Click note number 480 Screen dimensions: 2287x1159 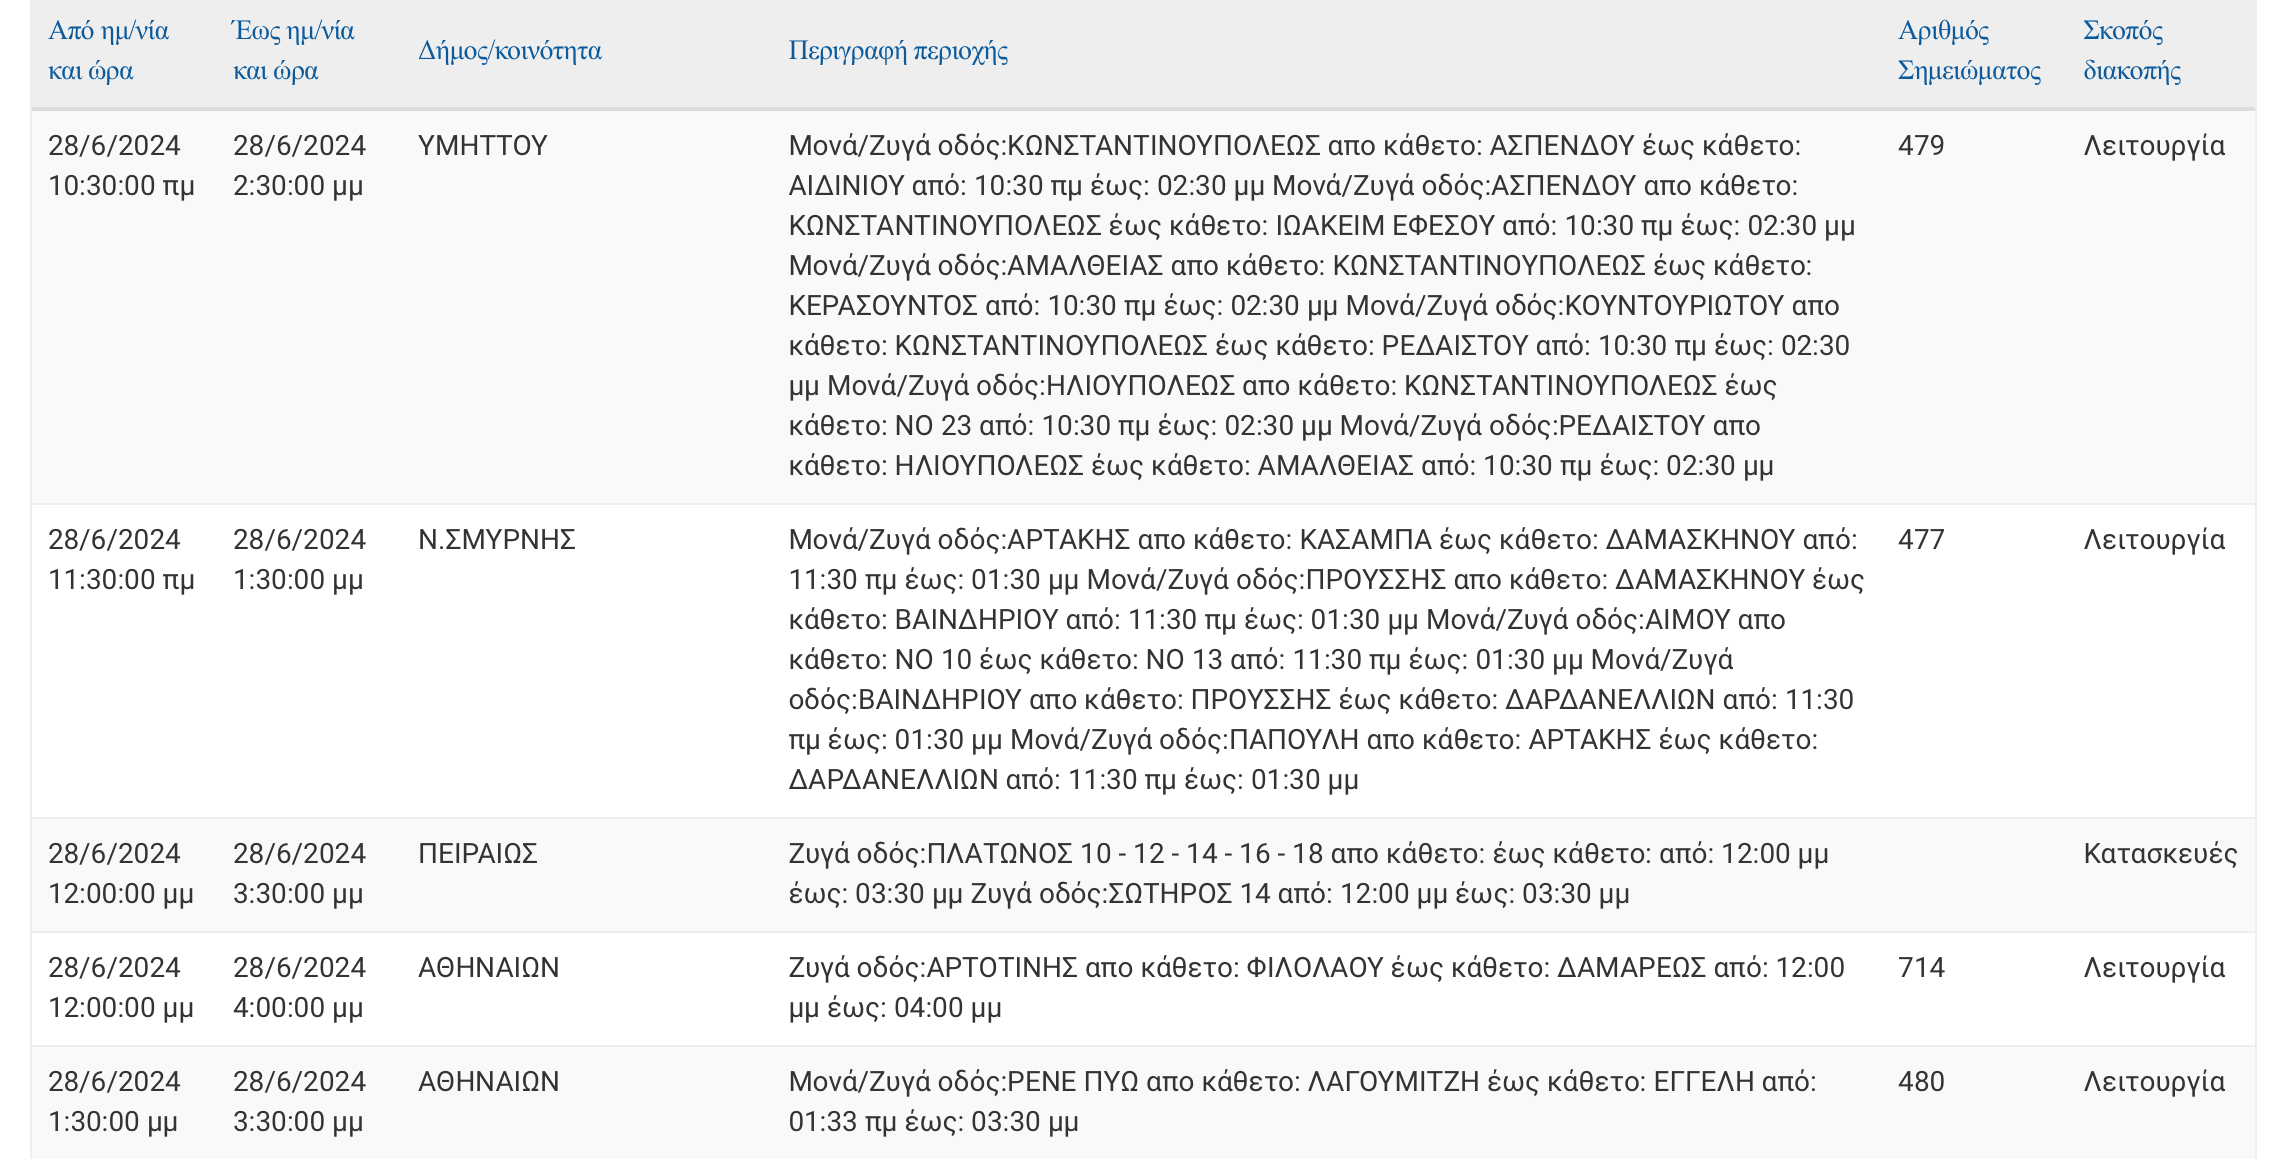pos(1921,1082)
